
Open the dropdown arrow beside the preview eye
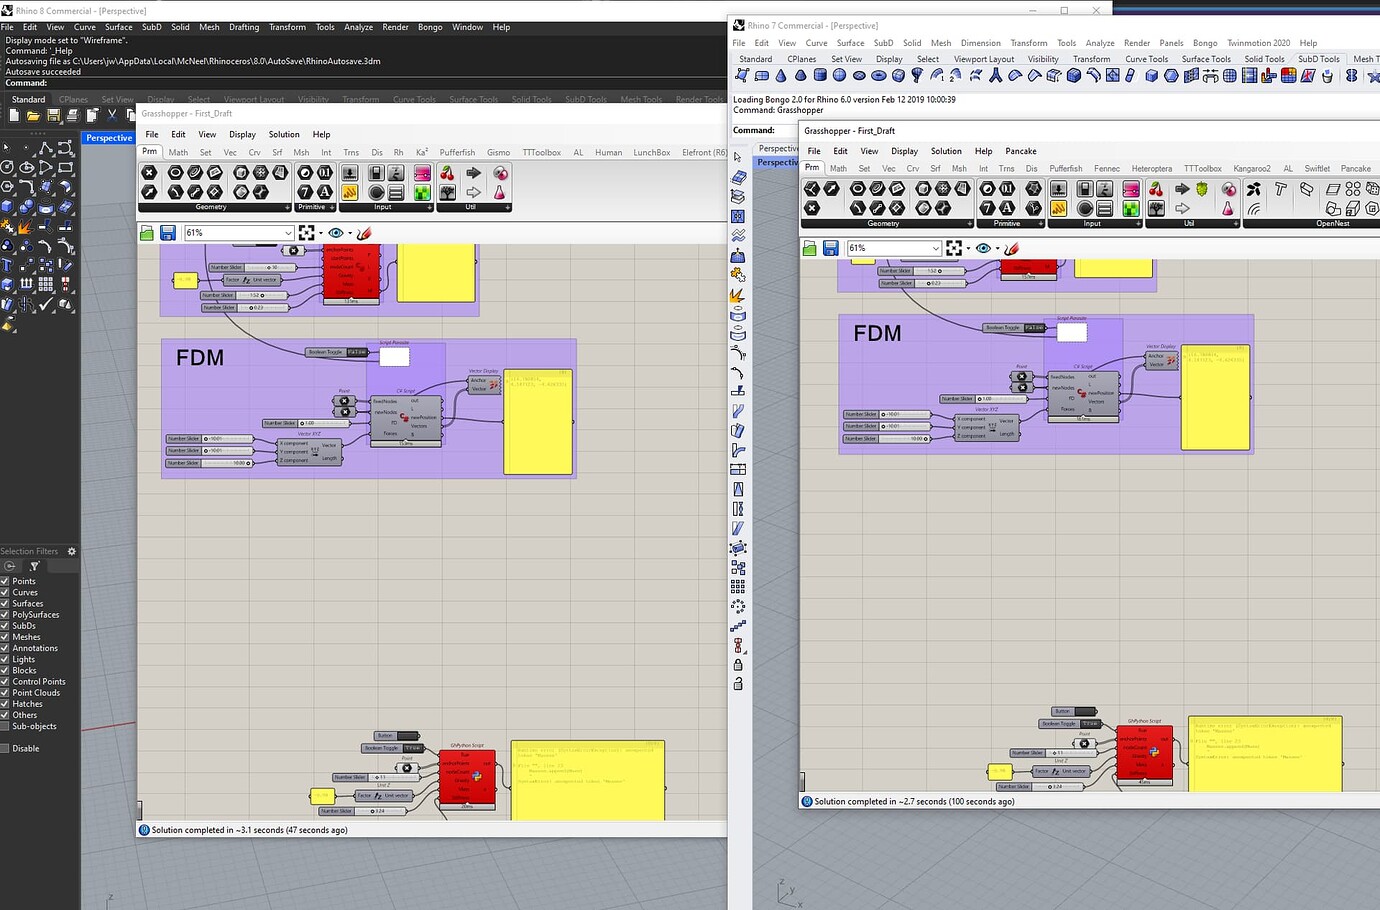[x=348, y=232]
